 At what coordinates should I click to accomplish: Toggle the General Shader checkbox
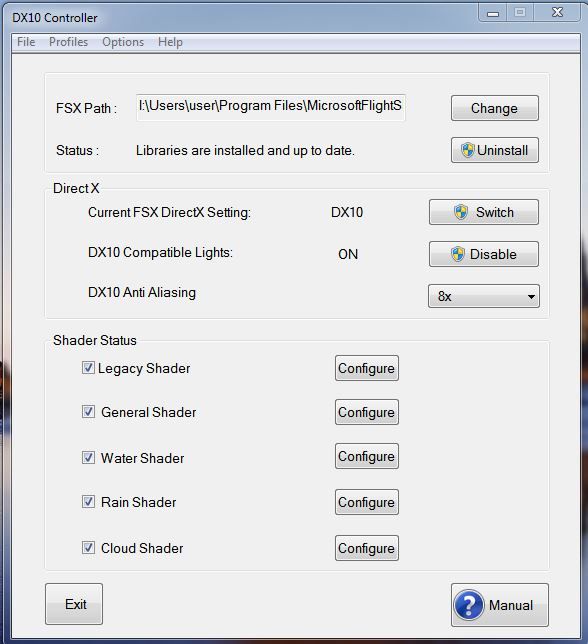coord(88,412)
